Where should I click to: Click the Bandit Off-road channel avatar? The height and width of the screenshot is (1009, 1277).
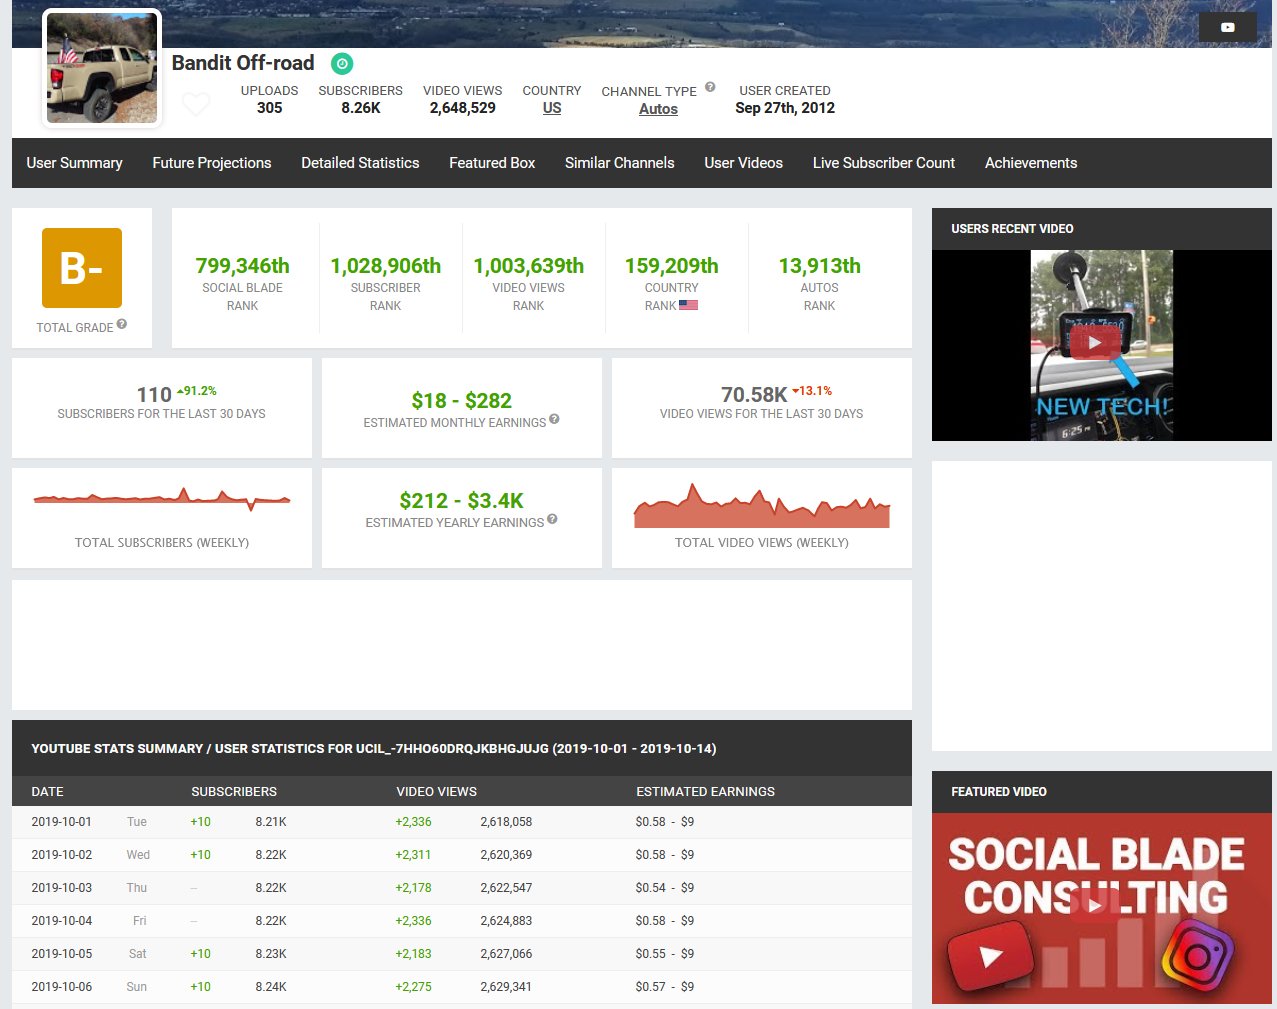click(102, 68)
